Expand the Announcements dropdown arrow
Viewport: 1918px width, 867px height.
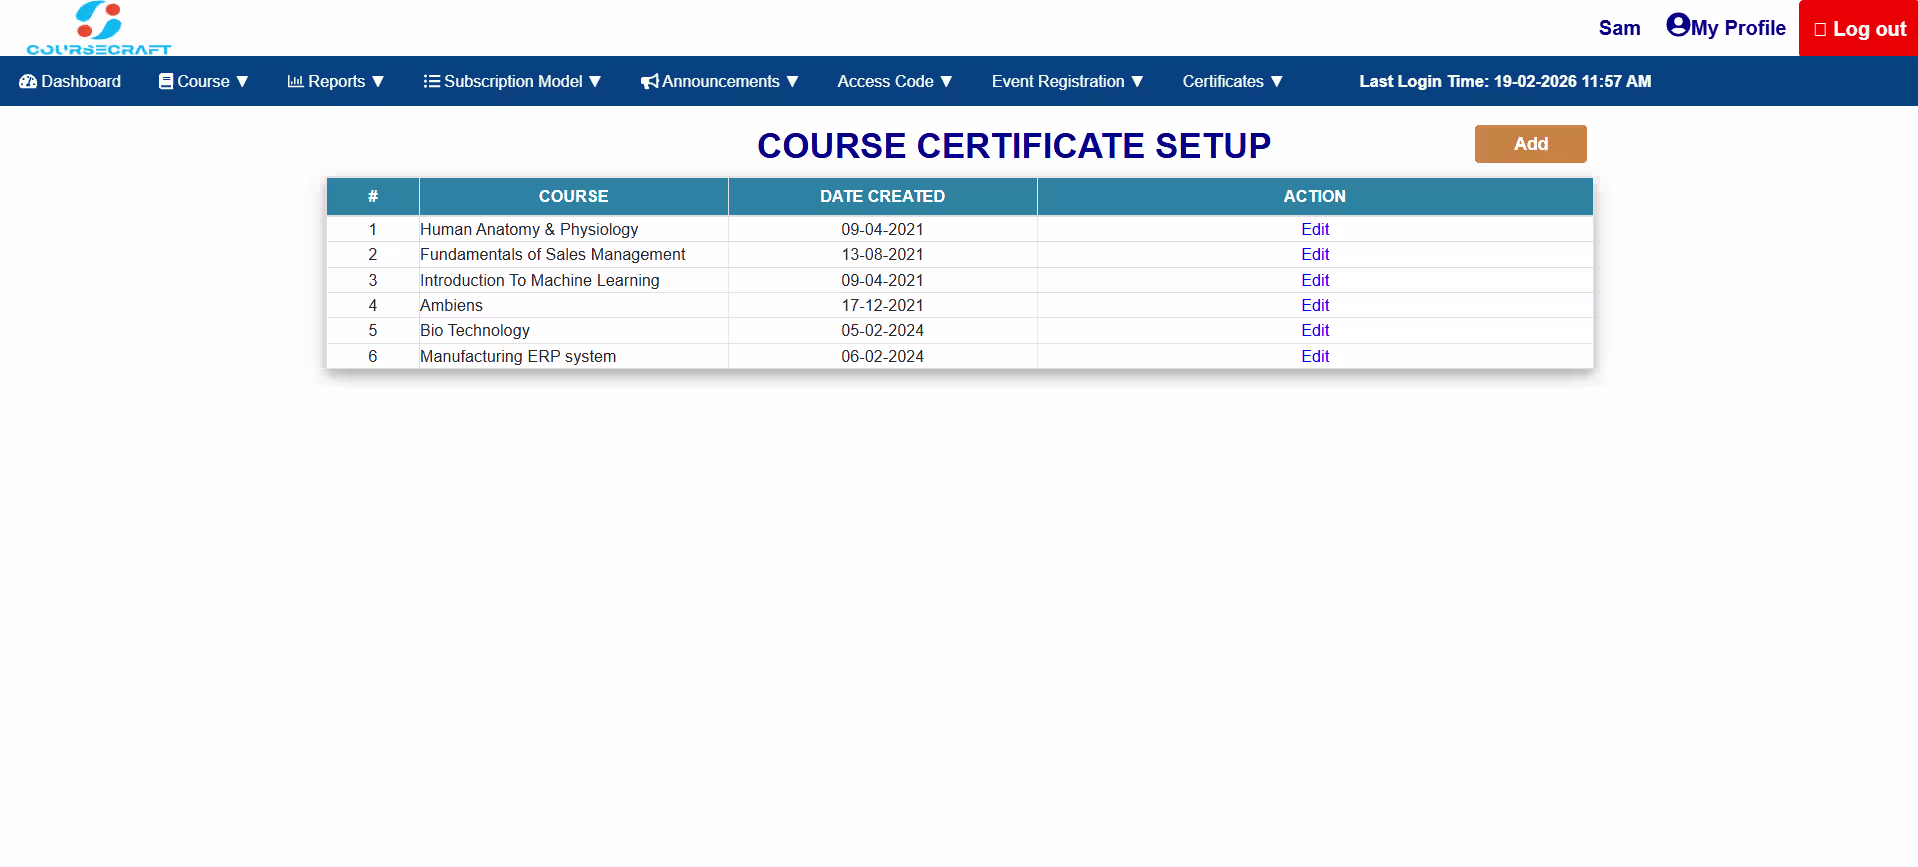[x=793, y=82]
